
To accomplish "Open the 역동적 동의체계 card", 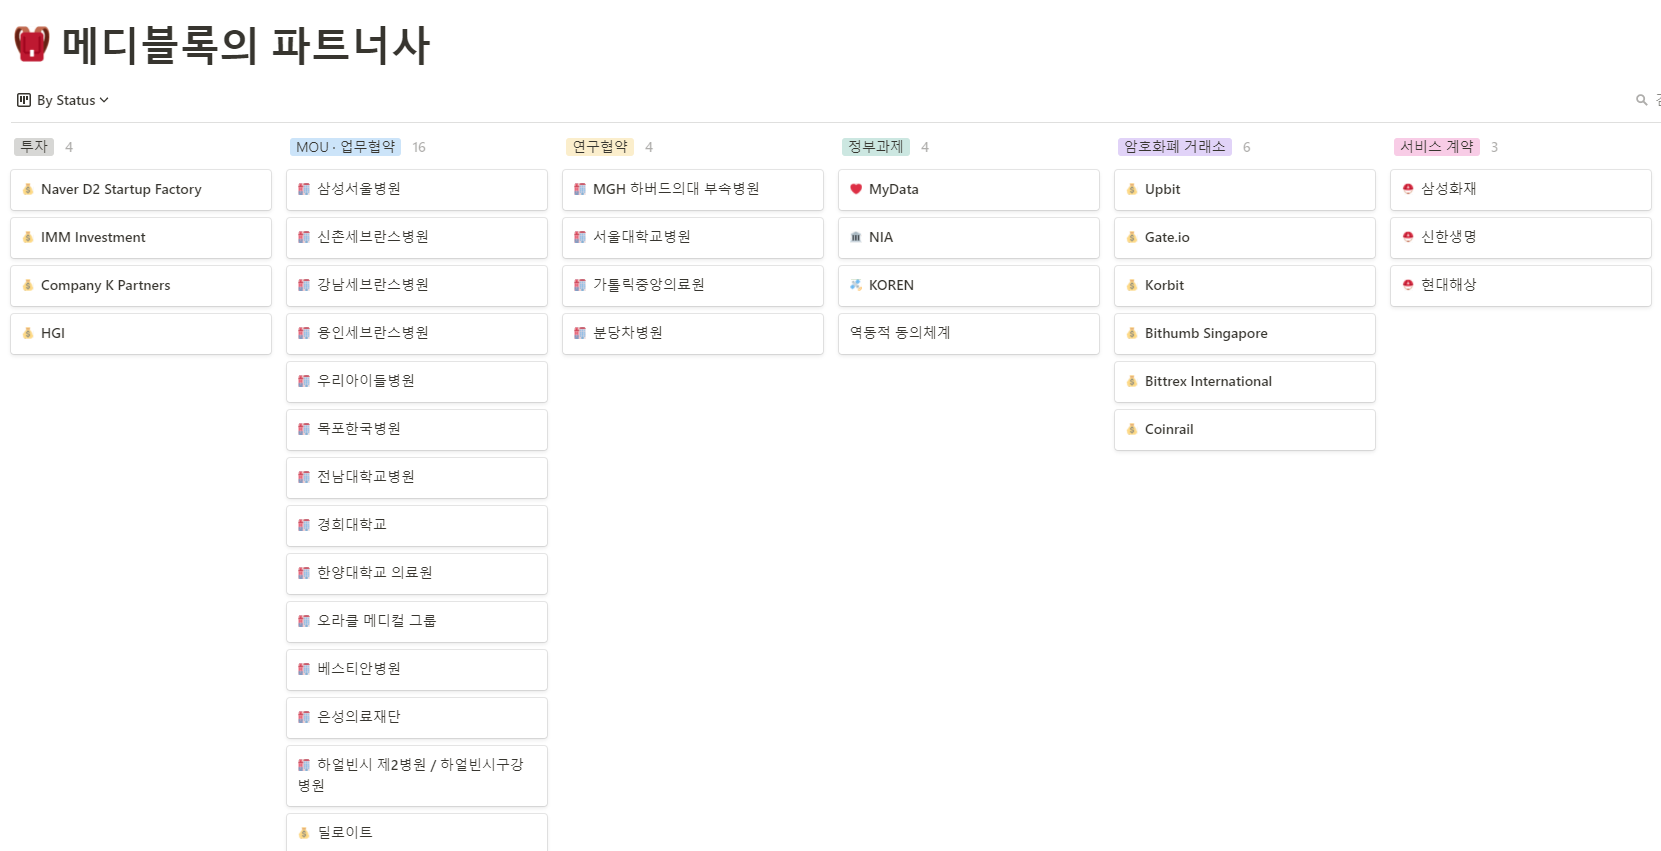I will pyautogui.click(x=969, y=334).
